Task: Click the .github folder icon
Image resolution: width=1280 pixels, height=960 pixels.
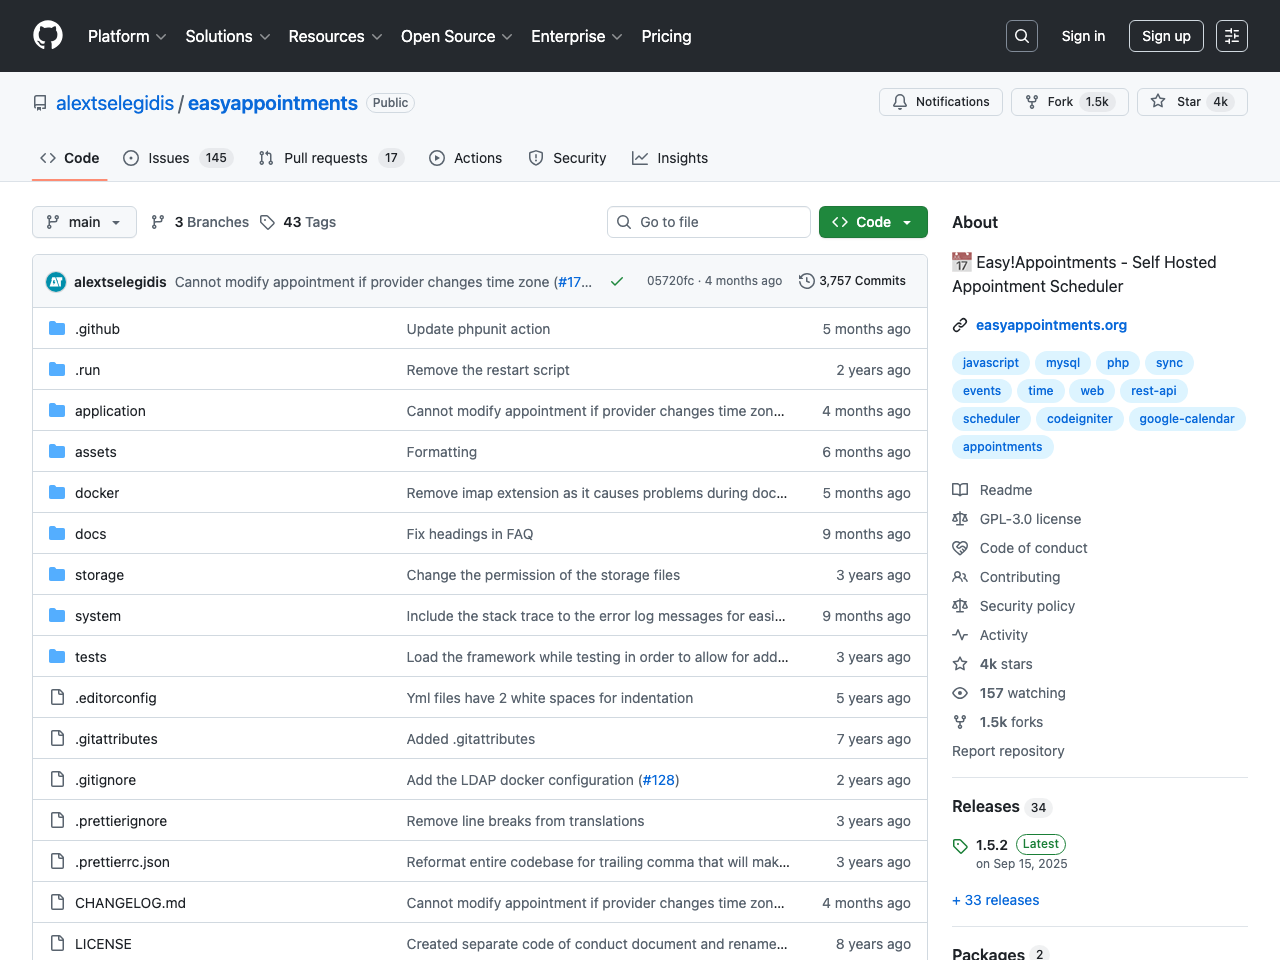Action: point(57,329)
